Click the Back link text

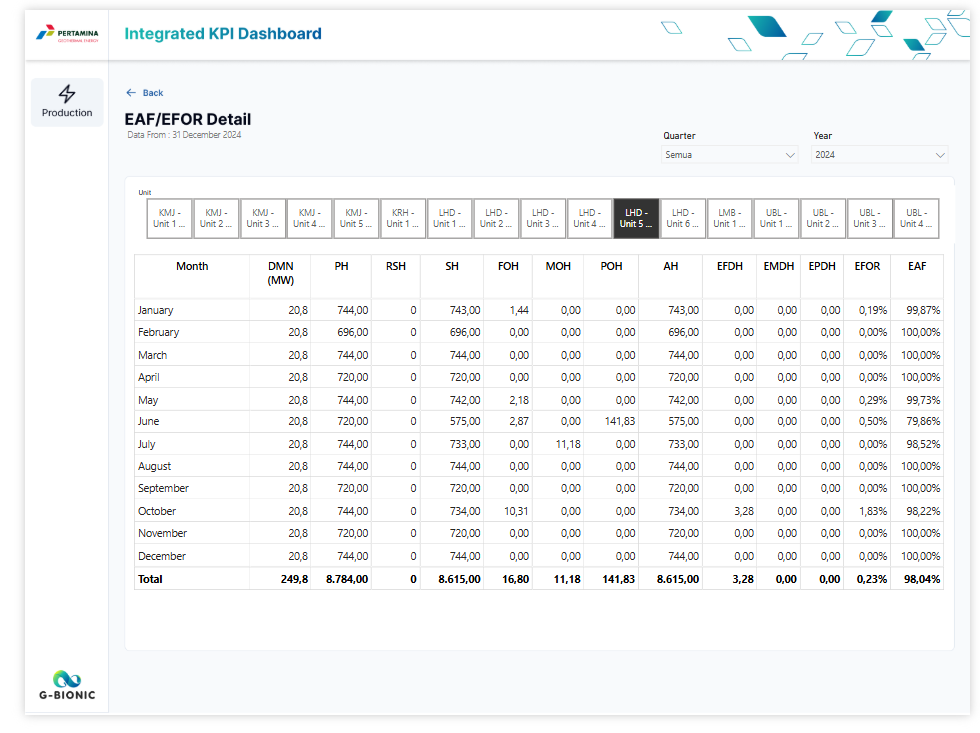pyautogui.click(x=153, y=93)
